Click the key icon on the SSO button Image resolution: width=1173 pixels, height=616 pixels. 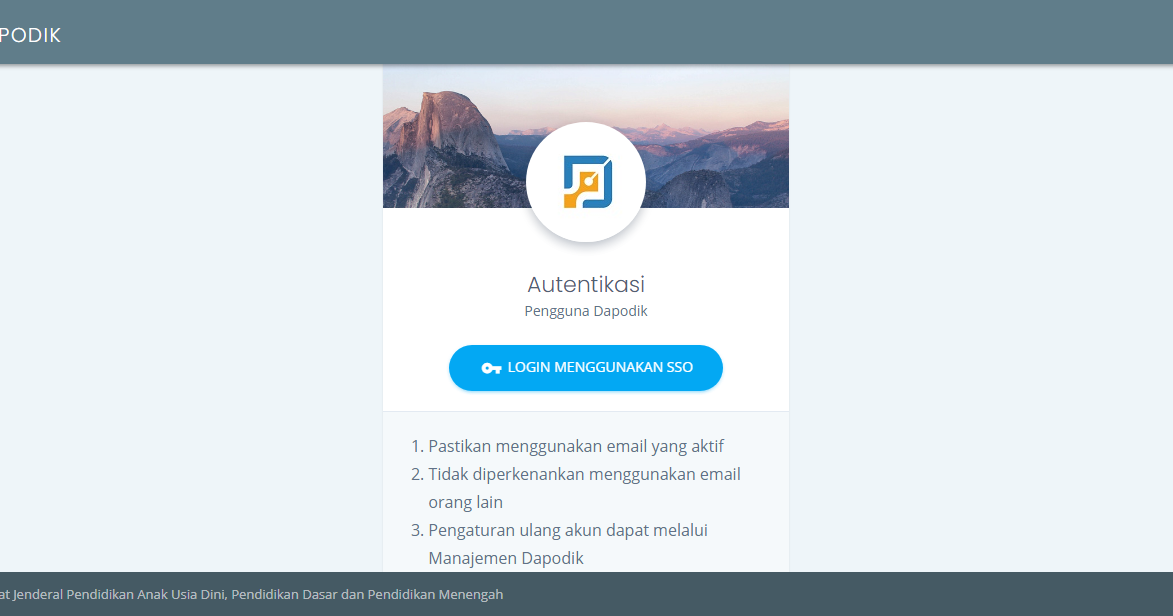[491, 368]
